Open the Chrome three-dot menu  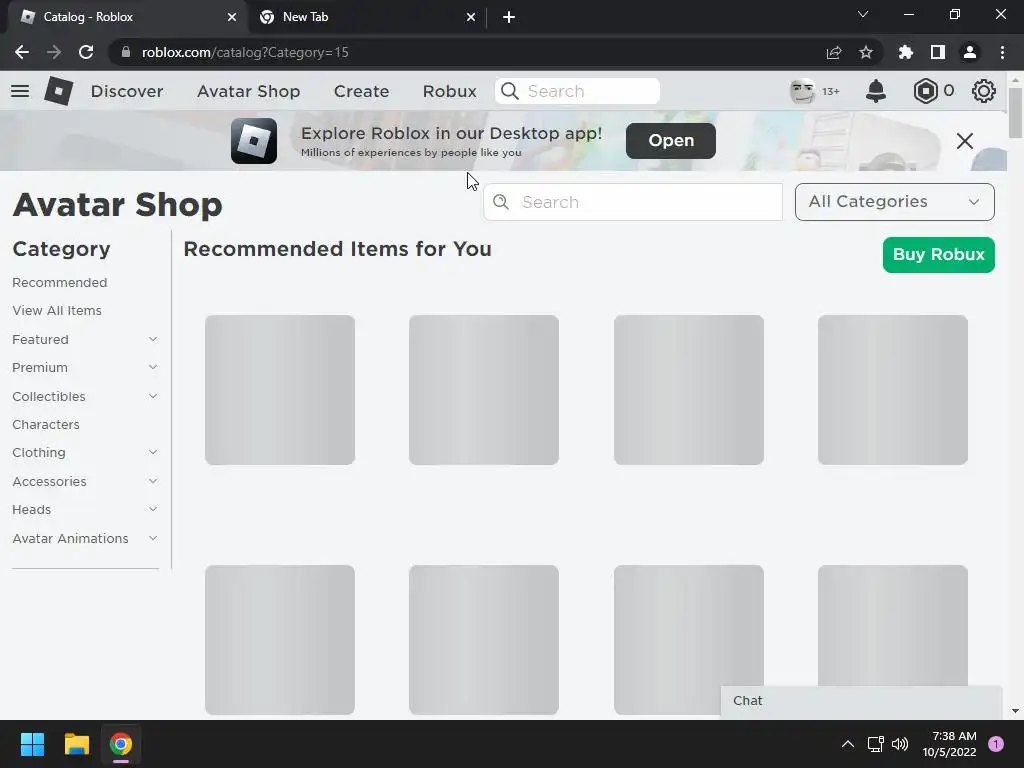tap(1002, 52)
